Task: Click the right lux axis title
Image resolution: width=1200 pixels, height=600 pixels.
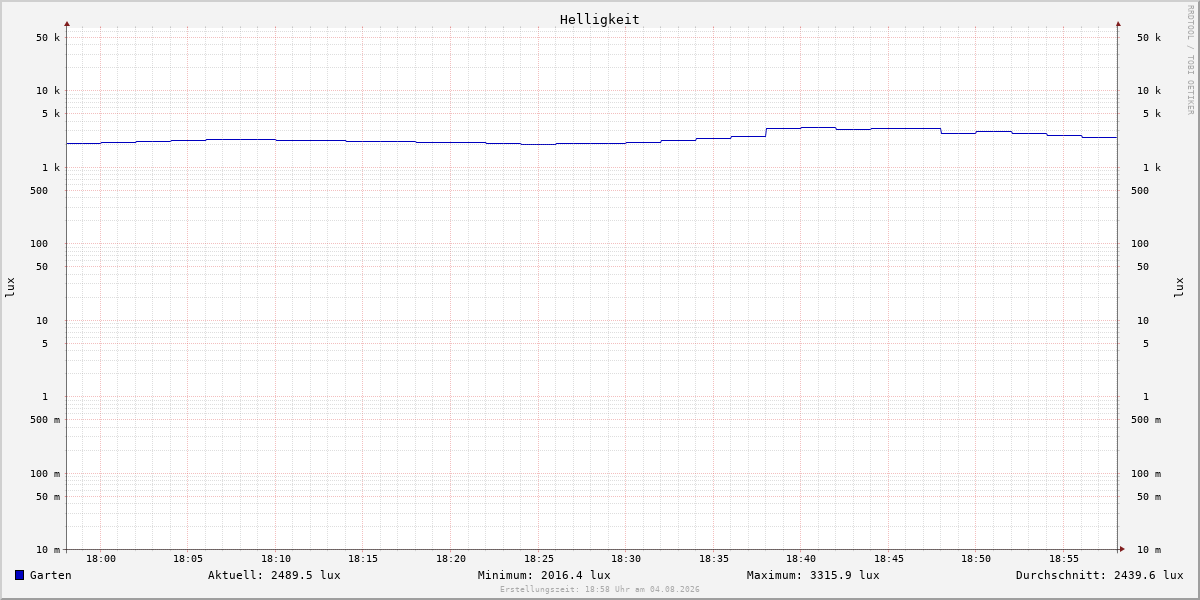Action: tap(1179, 287)
